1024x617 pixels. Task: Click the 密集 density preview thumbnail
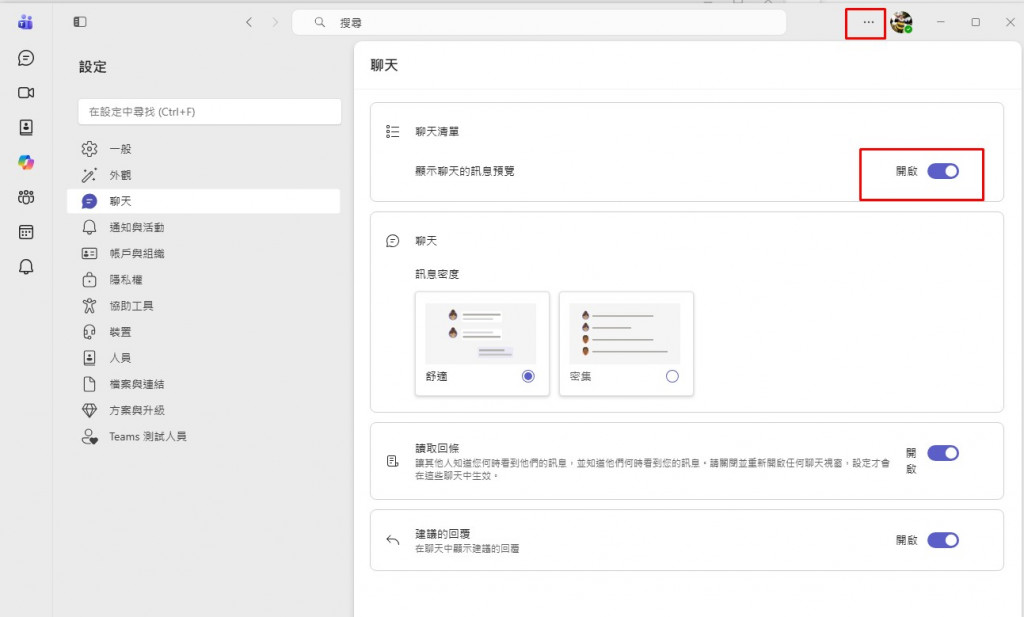pyautogui.click(x=624, y=333)
